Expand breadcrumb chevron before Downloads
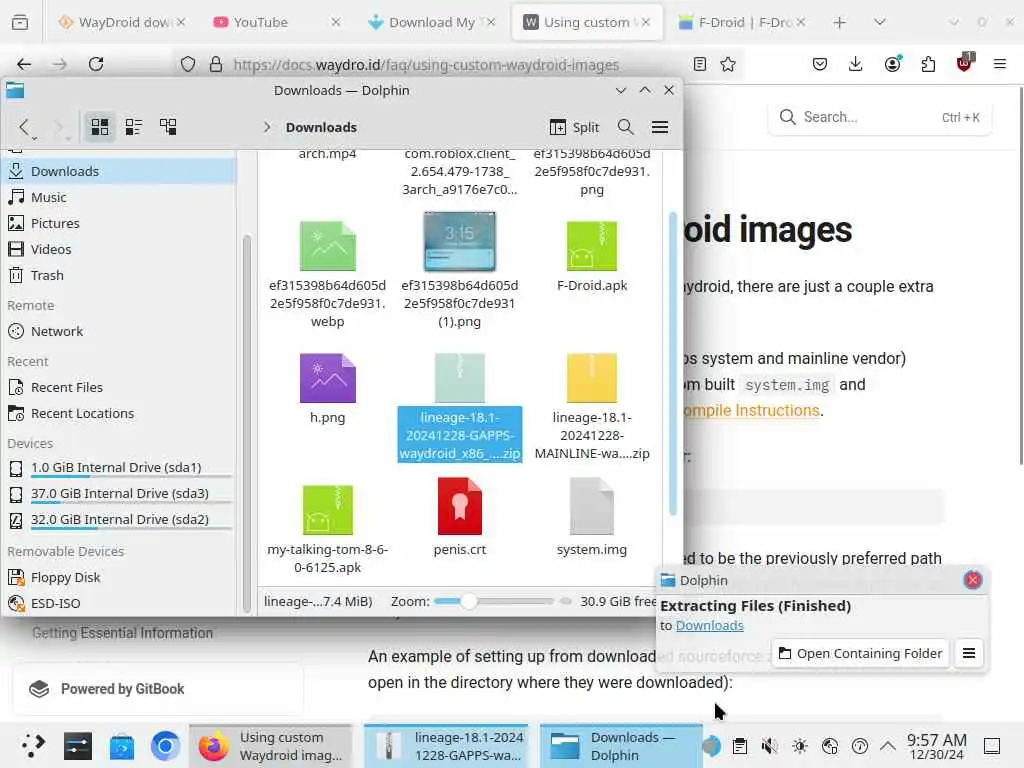Image resolution: width=1024 pixels, height=768 pixels. point(266,127)
